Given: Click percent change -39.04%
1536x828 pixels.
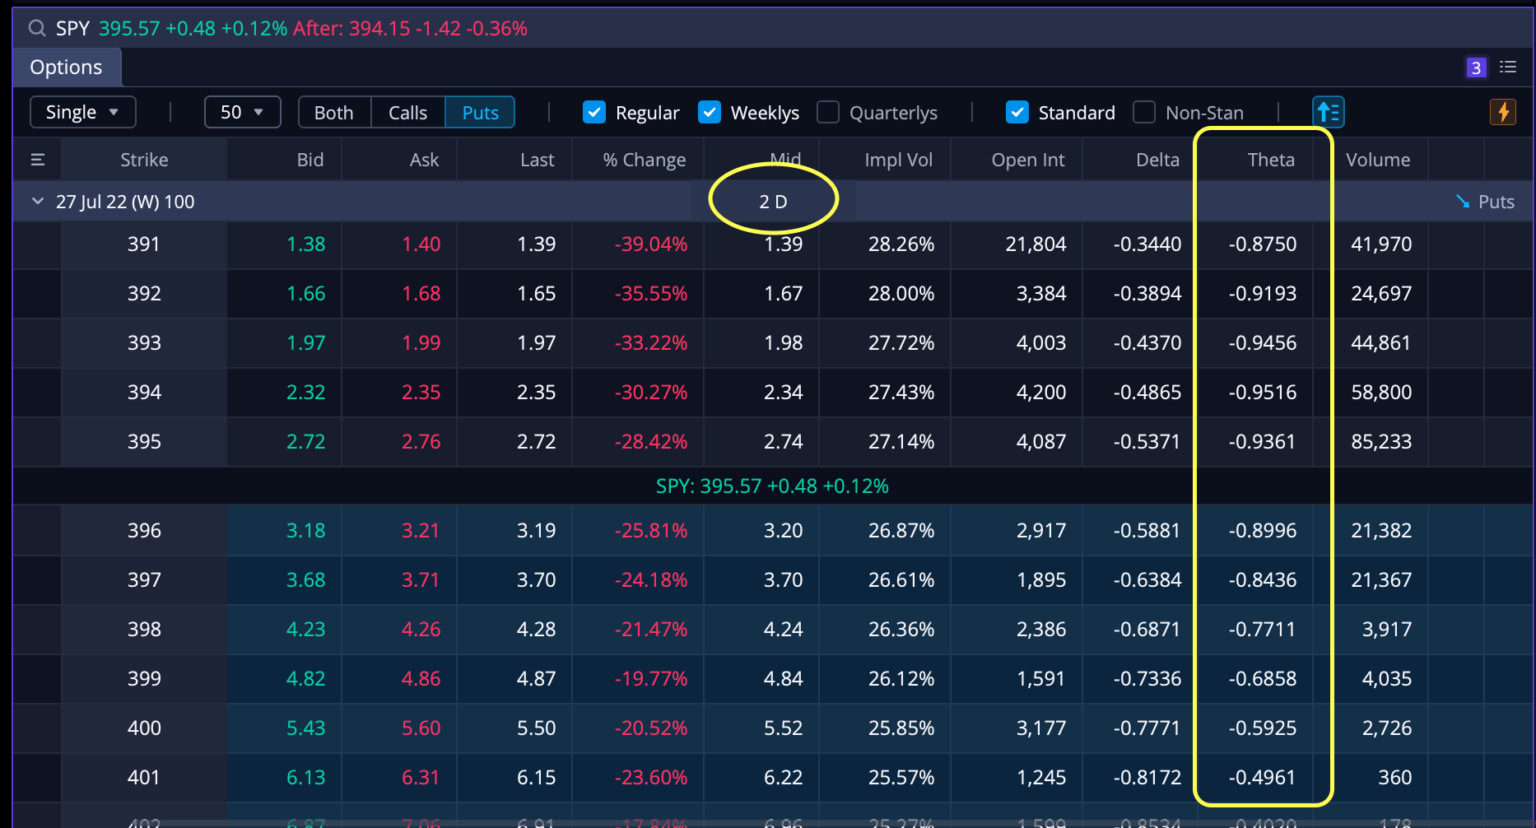Looking at the screenshot, I should coord(651,244).
